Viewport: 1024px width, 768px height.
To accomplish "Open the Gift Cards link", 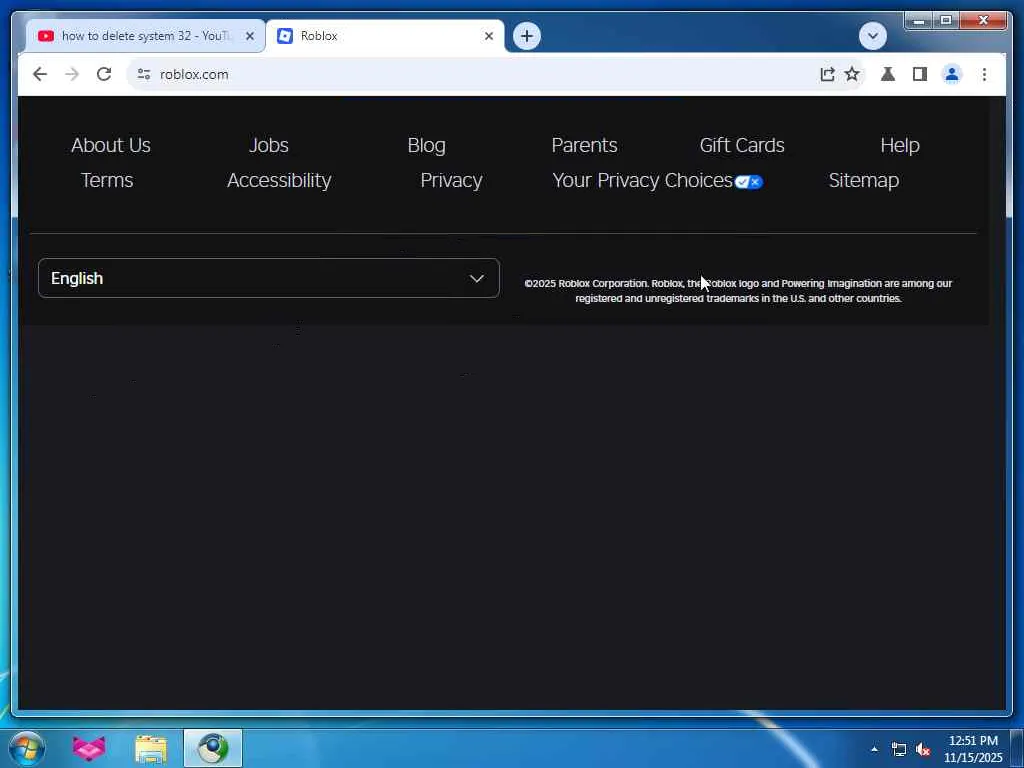I will pos(742,145).
